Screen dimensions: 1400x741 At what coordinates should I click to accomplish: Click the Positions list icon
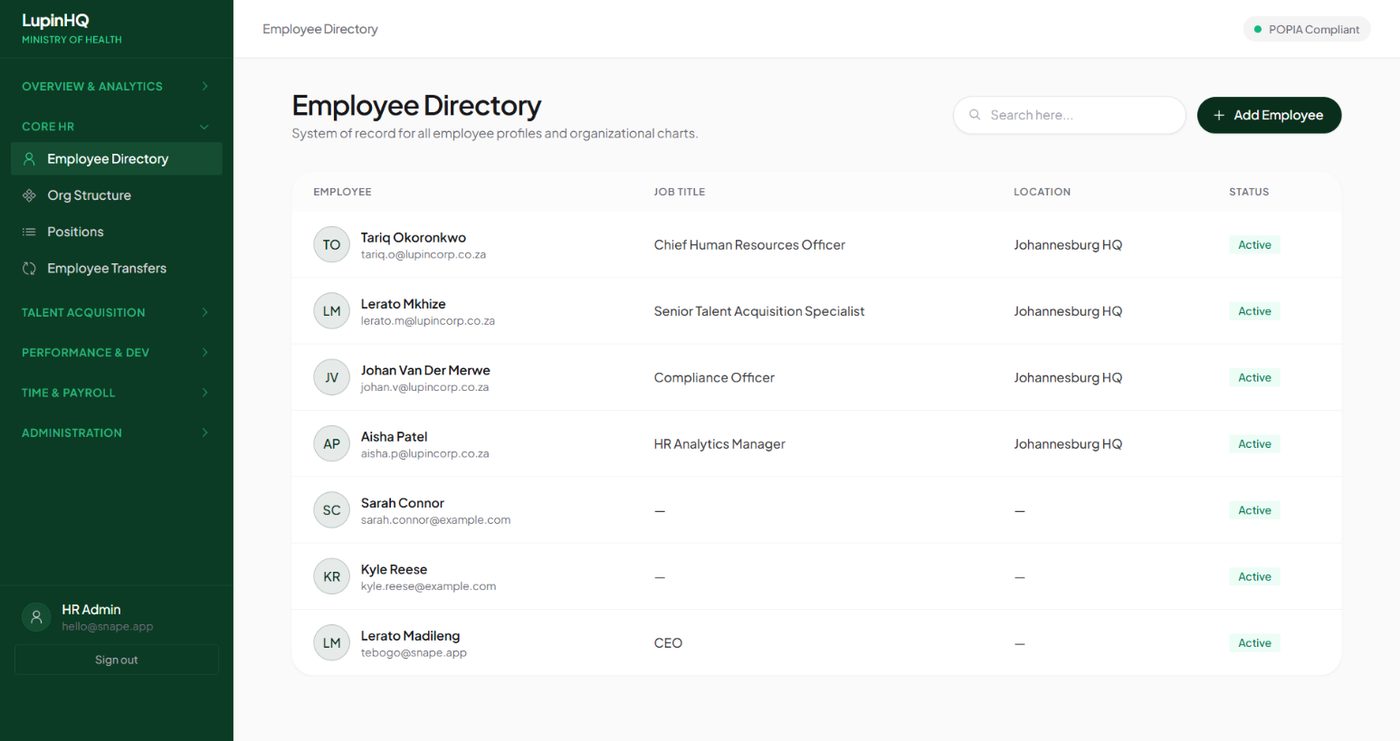[x=29, y=232]
